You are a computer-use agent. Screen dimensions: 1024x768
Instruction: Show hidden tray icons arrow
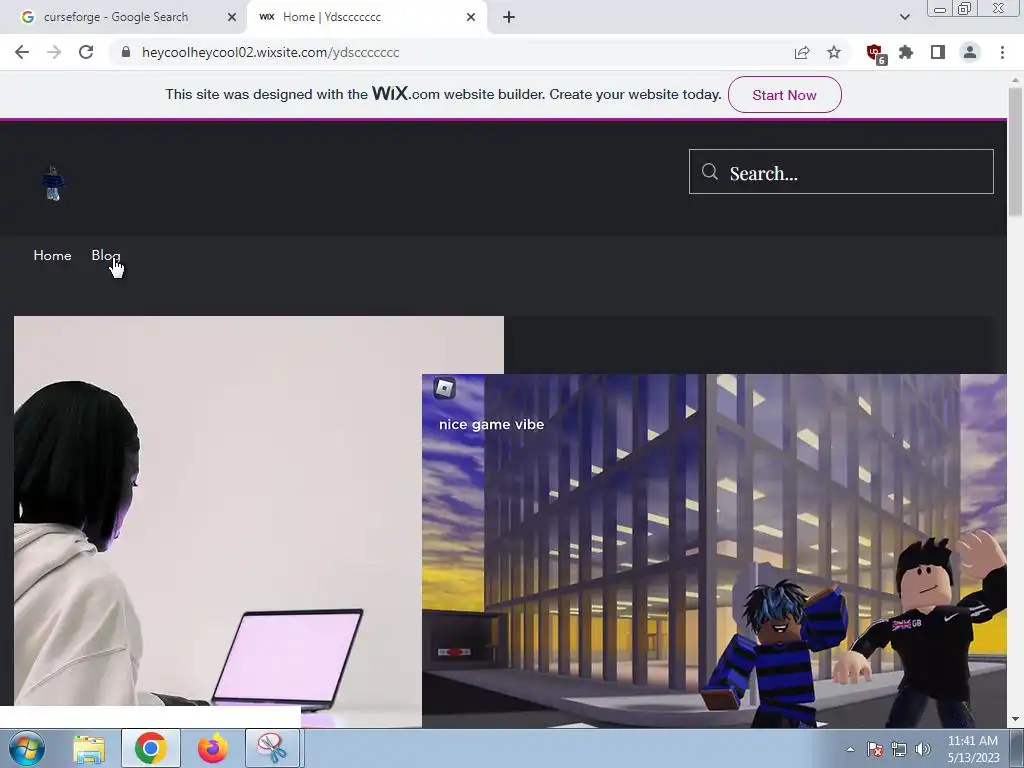tap(850, 749)
